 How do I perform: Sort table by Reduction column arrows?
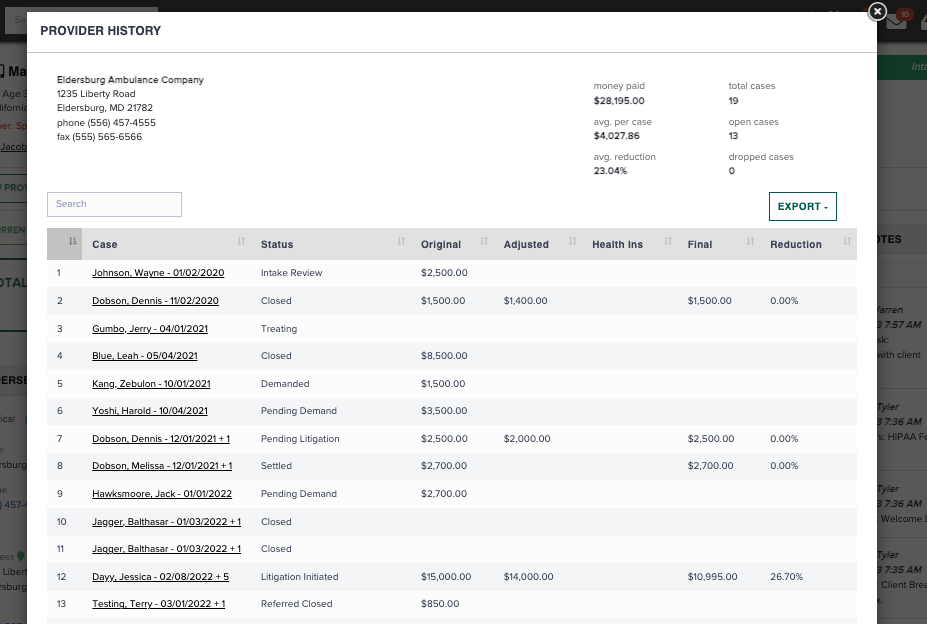(x=847, y=241)
